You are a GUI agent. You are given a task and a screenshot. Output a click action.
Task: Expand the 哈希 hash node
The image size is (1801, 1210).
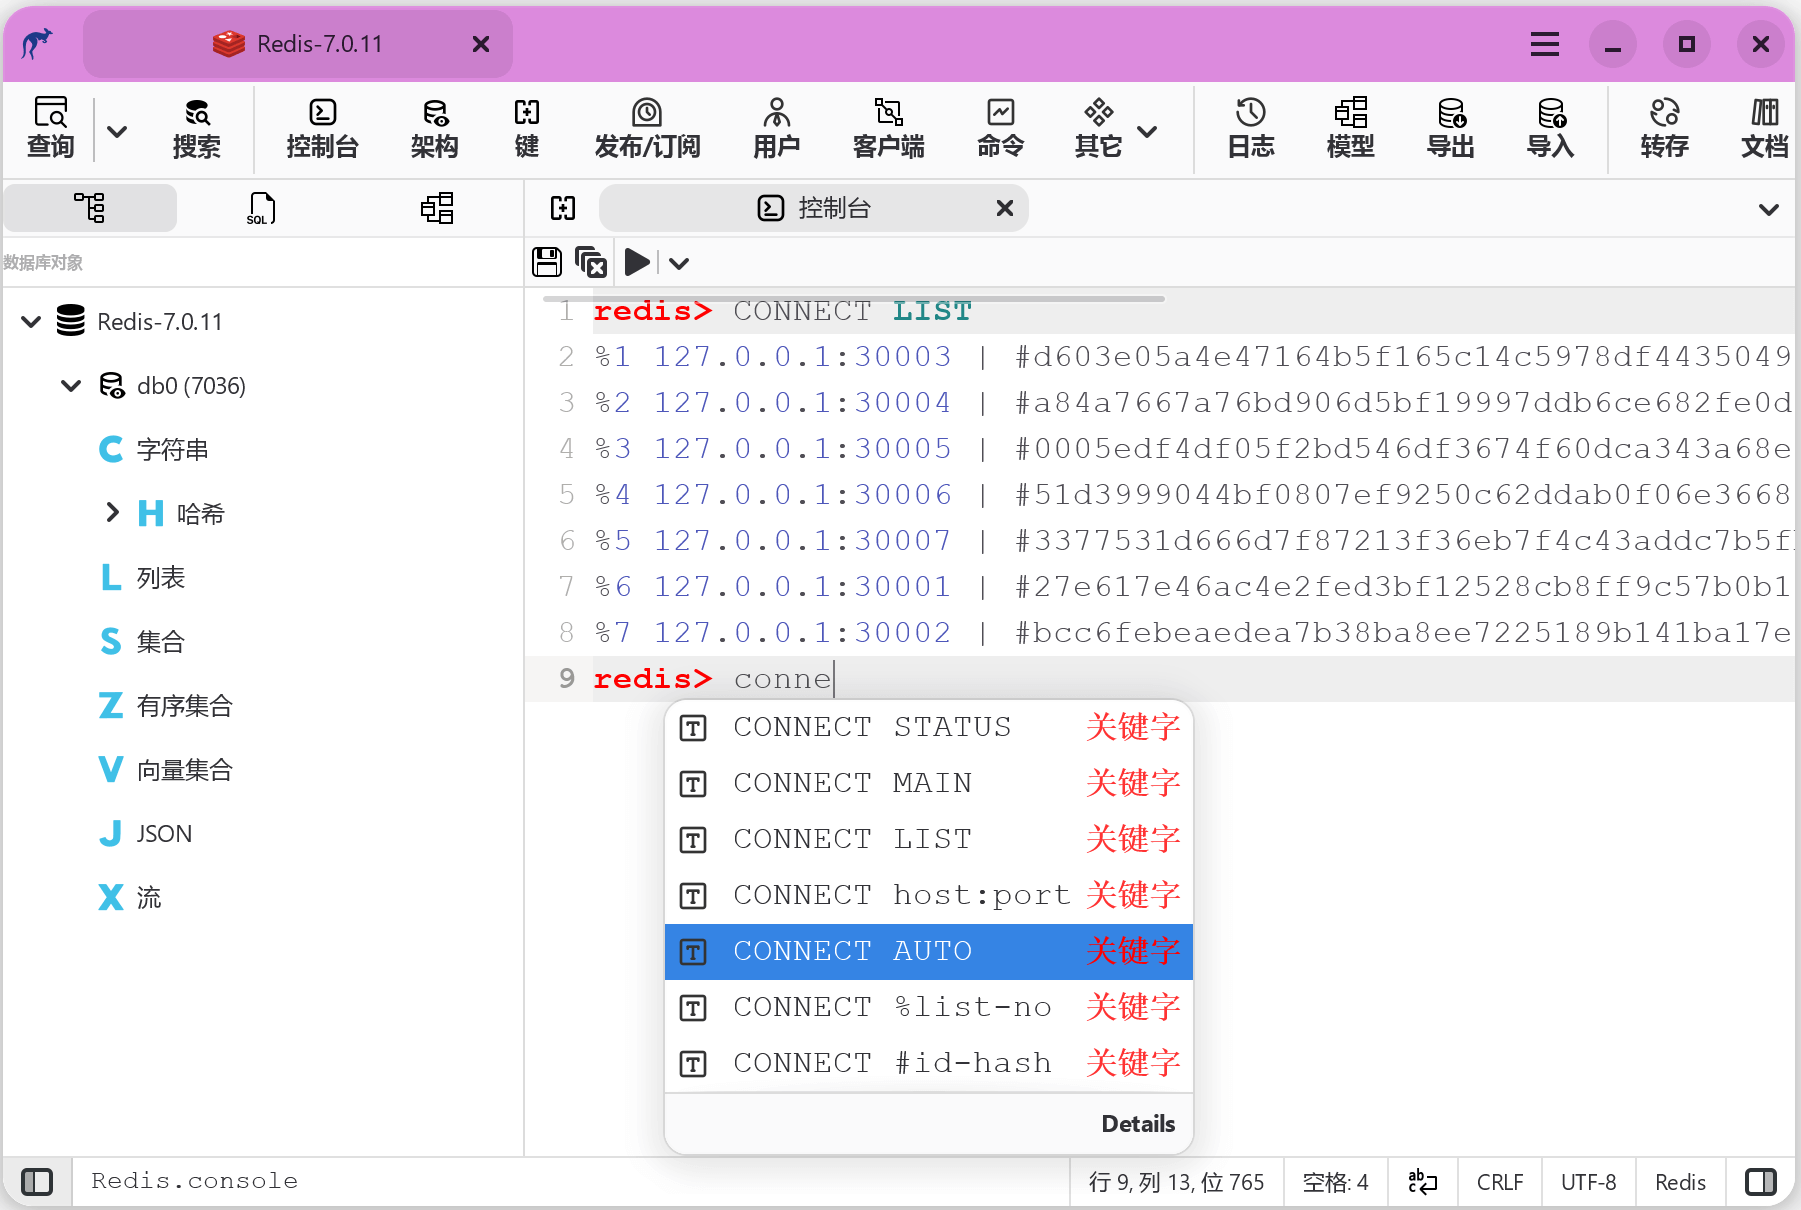click(112, 513)
